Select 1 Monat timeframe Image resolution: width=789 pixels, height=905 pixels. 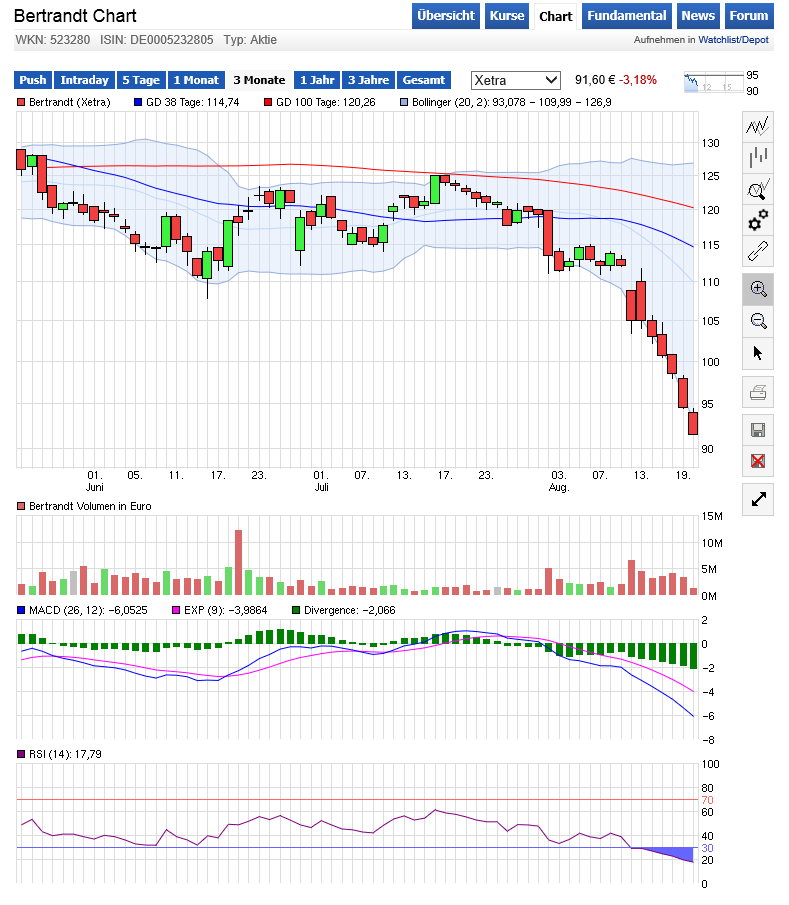click(196, 80)
